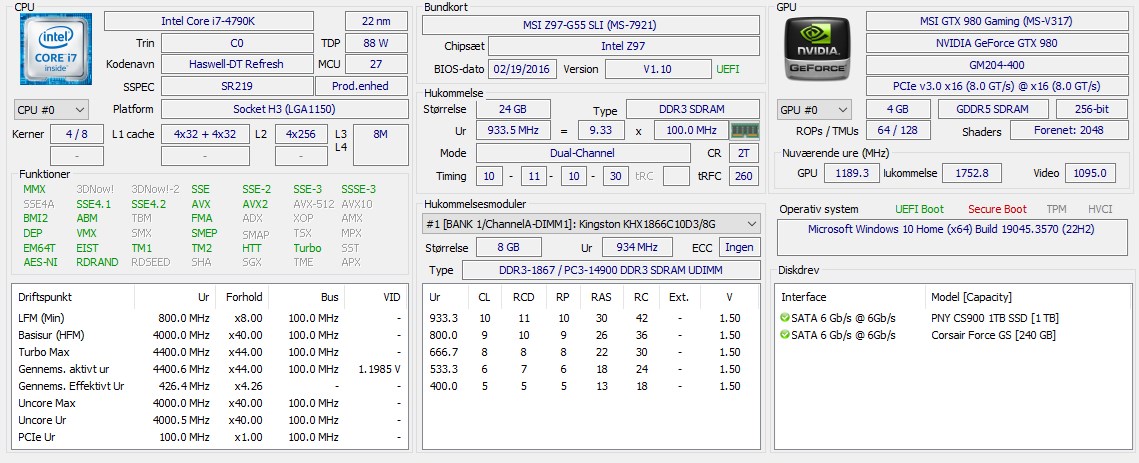Click green check icon beside Corsair Force GS
This screenshot has height=463, width=1139.
tap(785, 335)
